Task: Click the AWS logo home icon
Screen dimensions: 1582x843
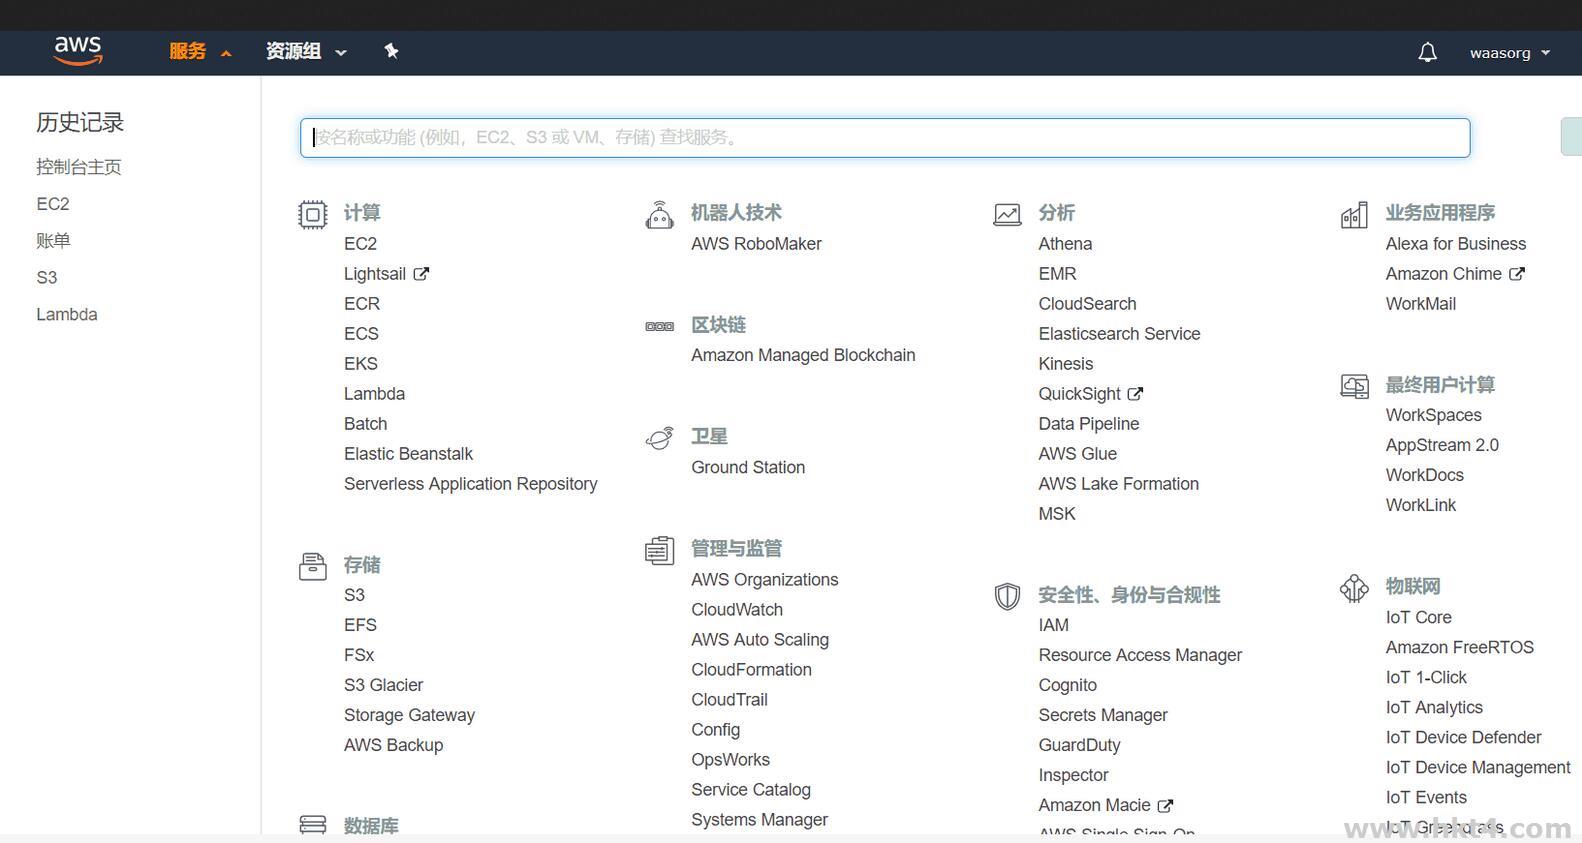Action: pyautogui.click(x=78, y=51)
